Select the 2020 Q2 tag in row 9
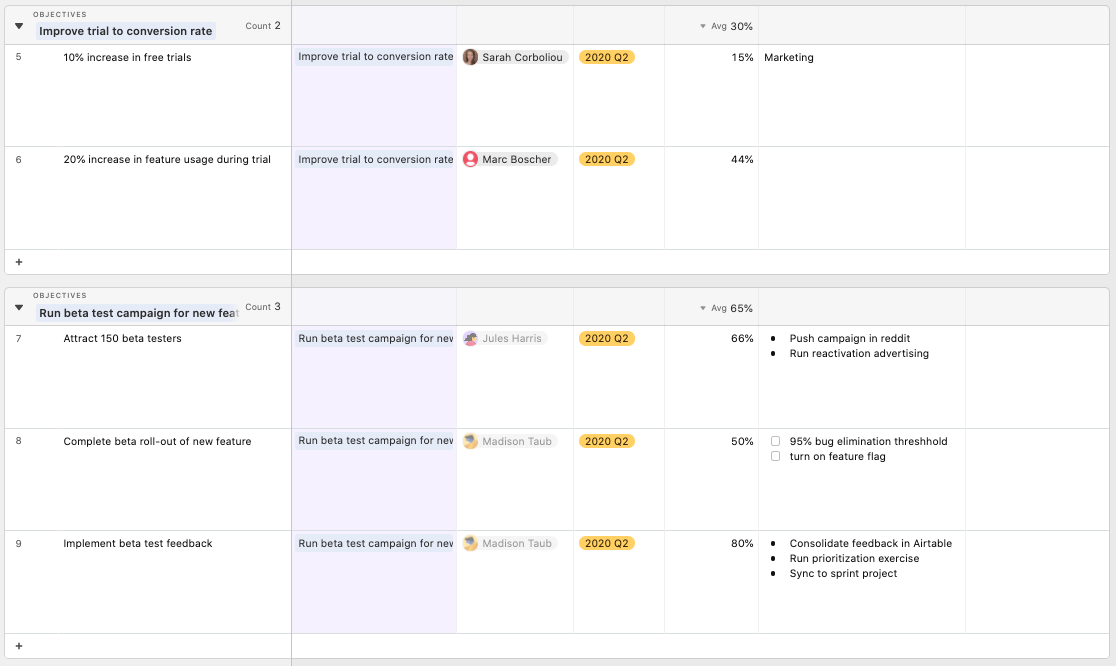The width and height of the screenshot is (1116, 666). [606, 544]
